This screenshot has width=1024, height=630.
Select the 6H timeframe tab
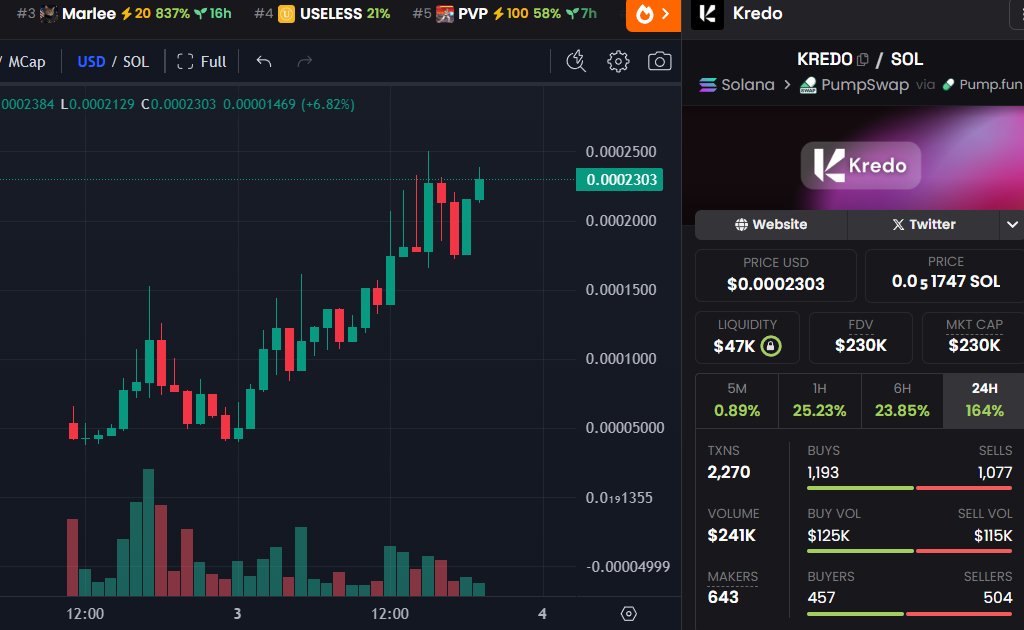902,400
